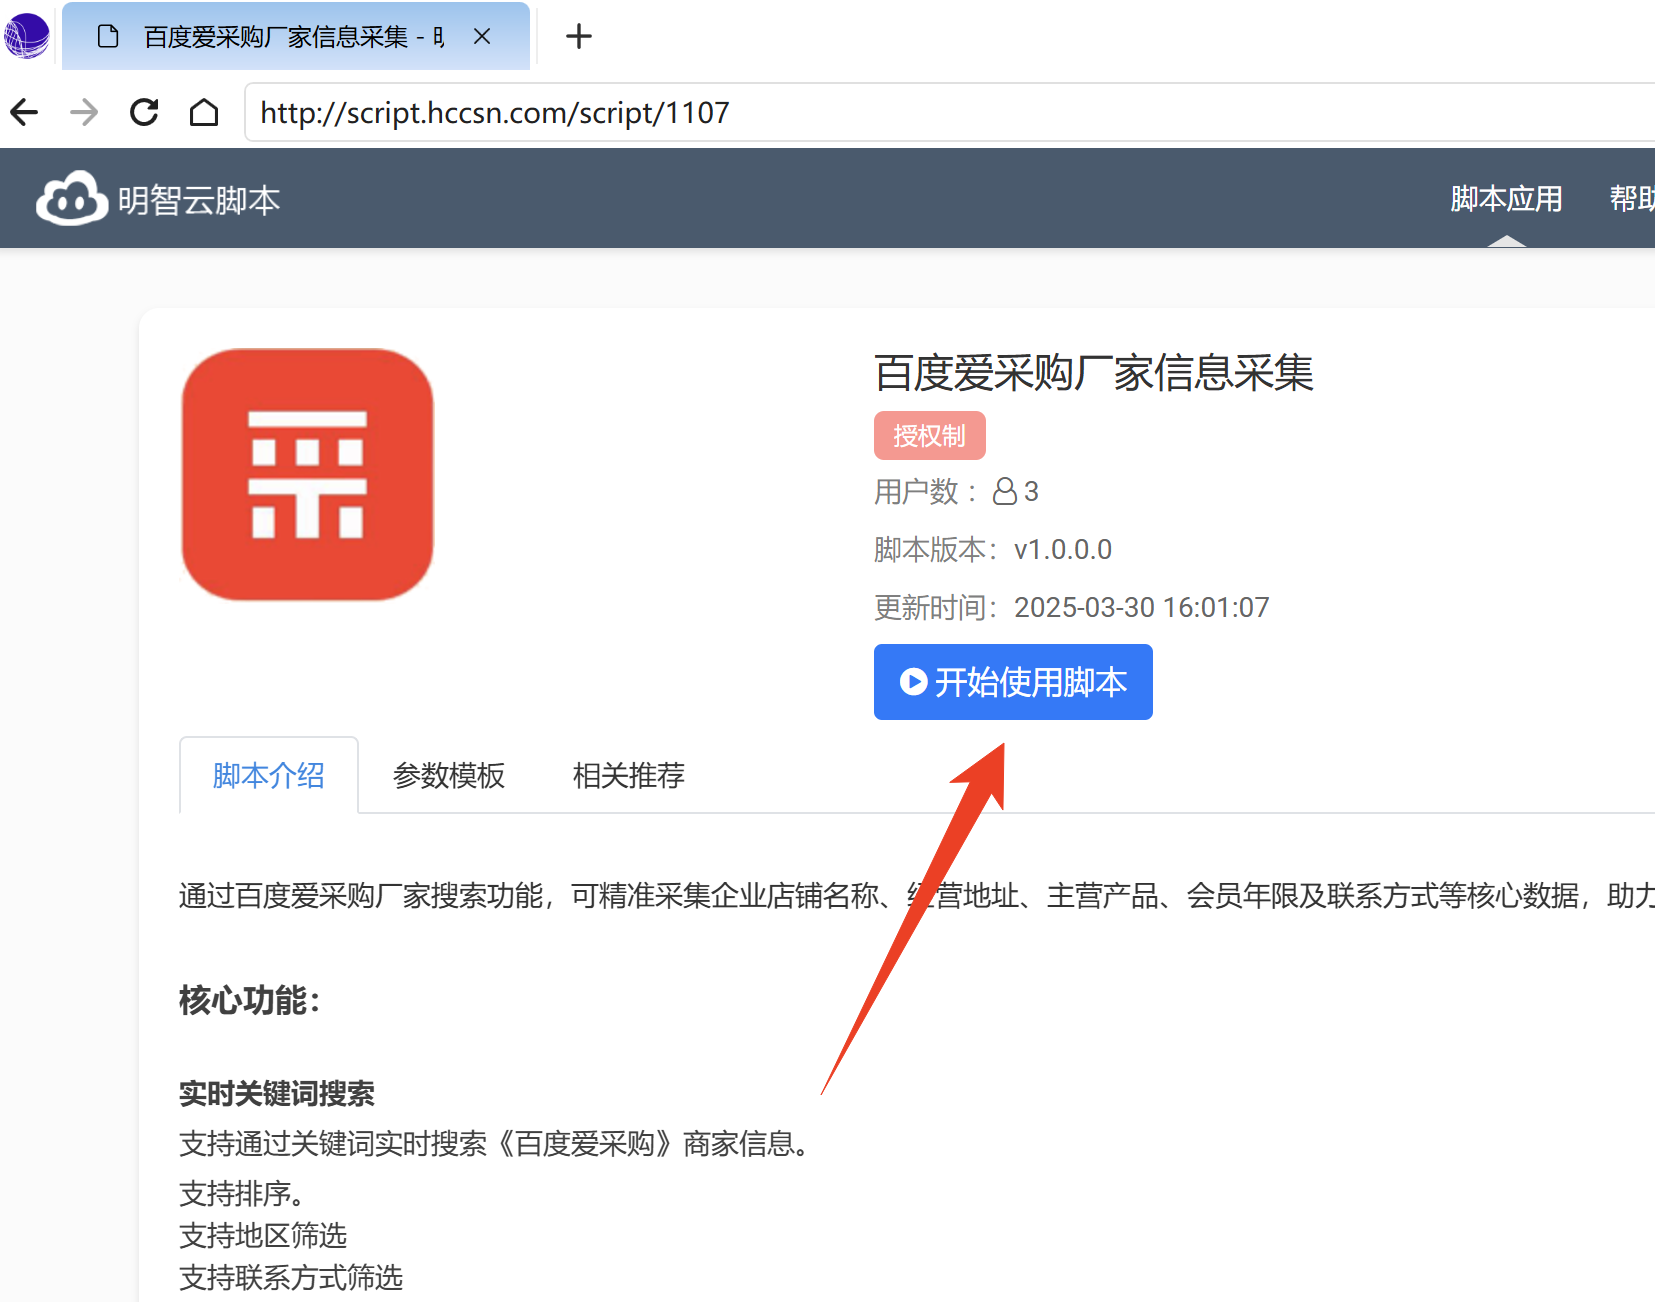Viewport: 1655px width, 1302px height.
Task: Click the line 支持地区筛选
Action: click(x=263, y=1235)
